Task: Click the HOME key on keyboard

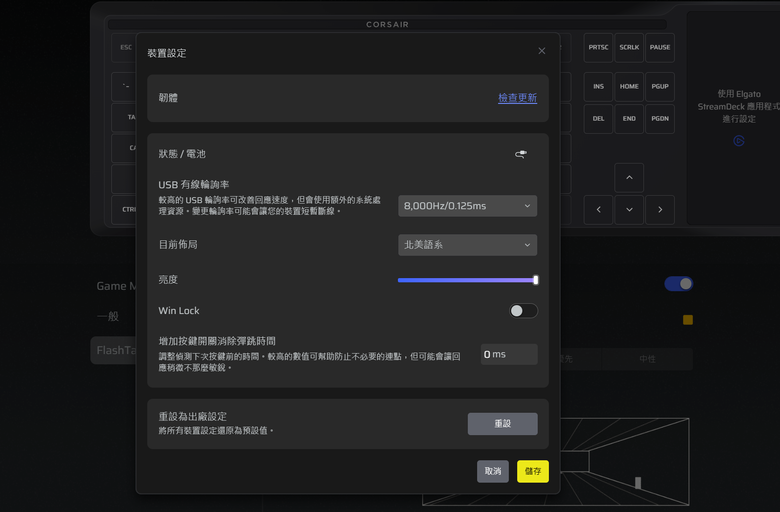Action: [x=629, y=87]
